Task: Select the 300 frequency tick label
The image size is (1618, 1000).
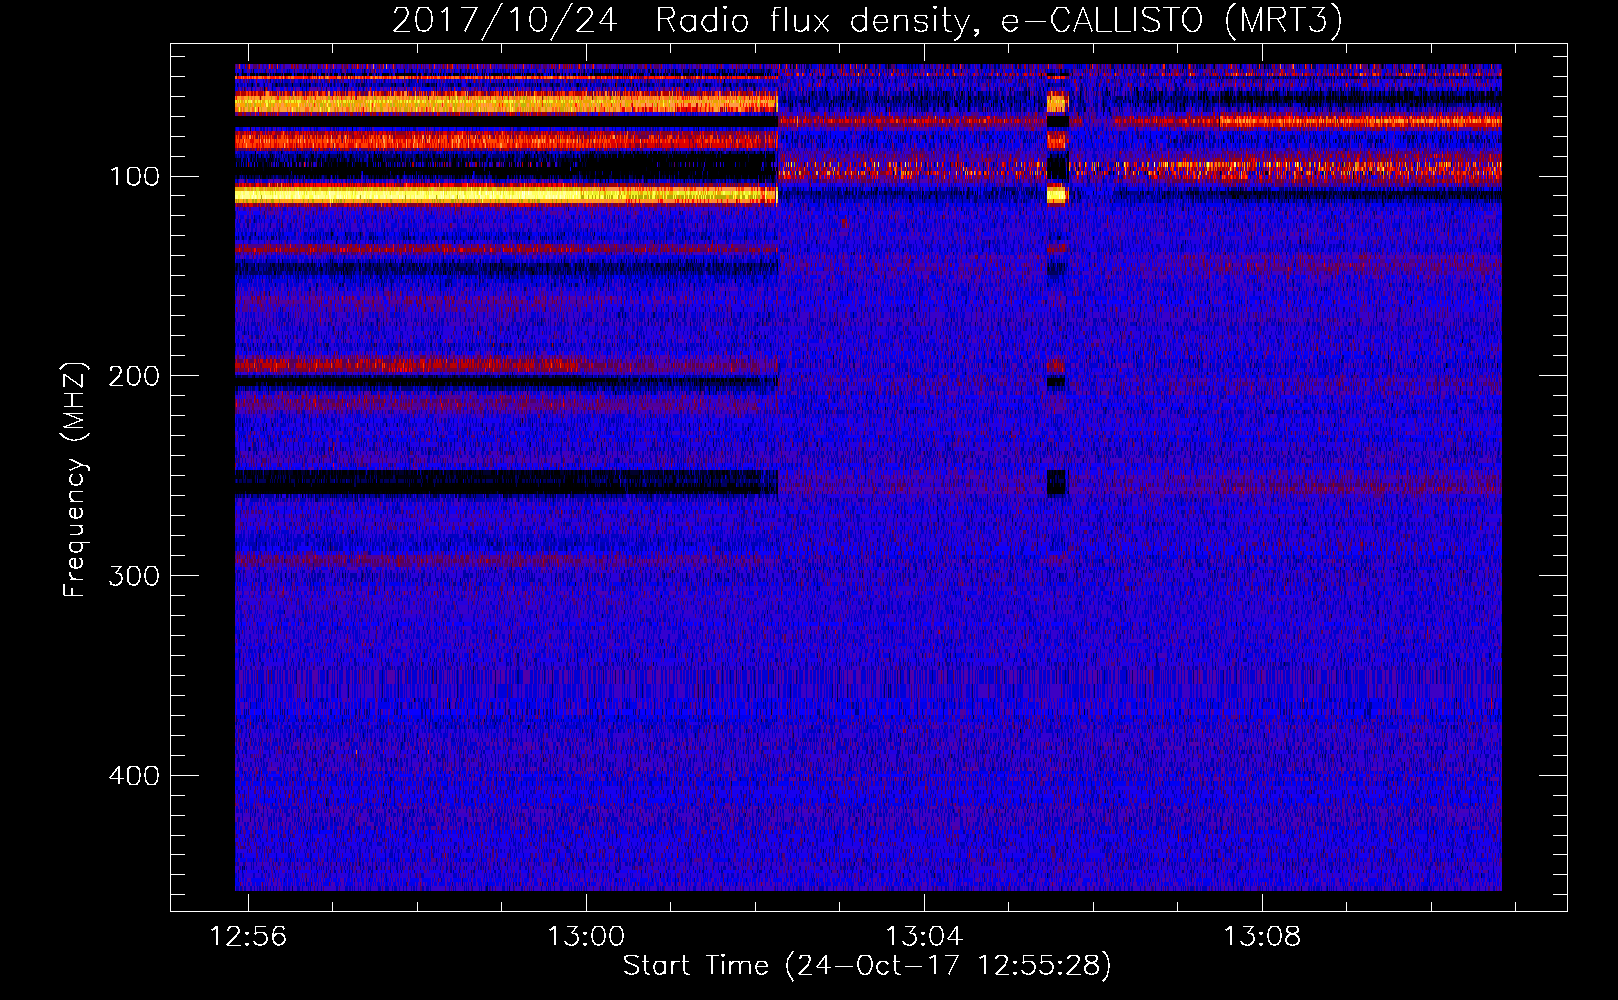Action: click(133, 576)
